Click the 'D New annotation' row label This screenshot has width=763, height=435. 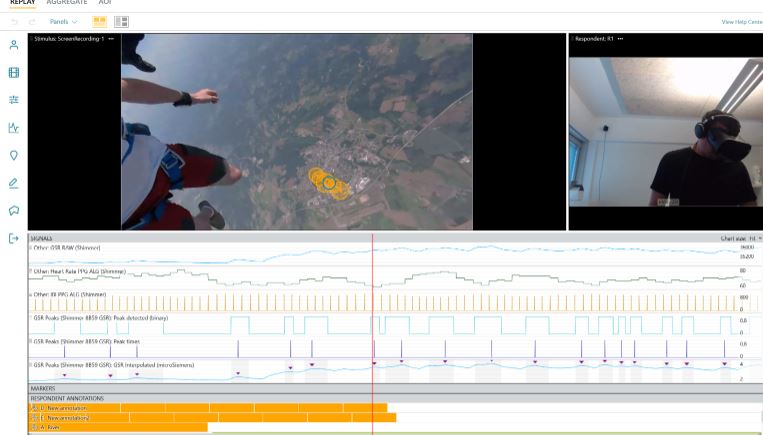pyautogui.click(x=63, y=408)
